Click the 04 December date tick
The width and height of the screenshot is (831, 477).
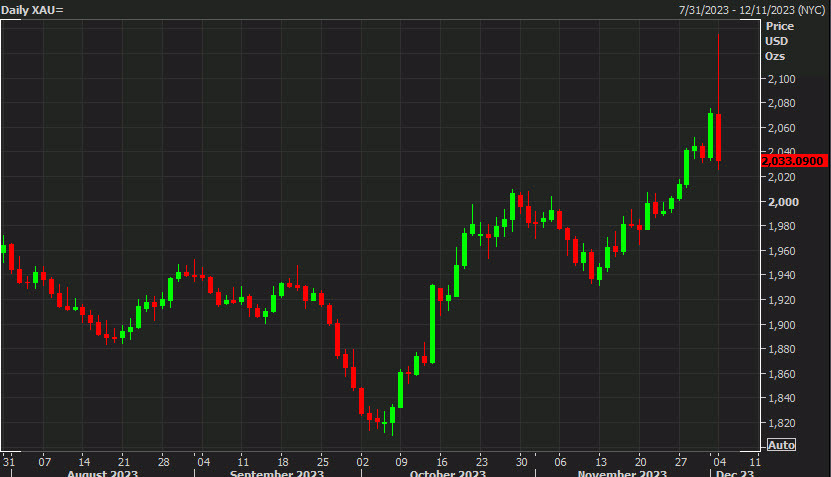pyautogui.click(x=720, y=462)
